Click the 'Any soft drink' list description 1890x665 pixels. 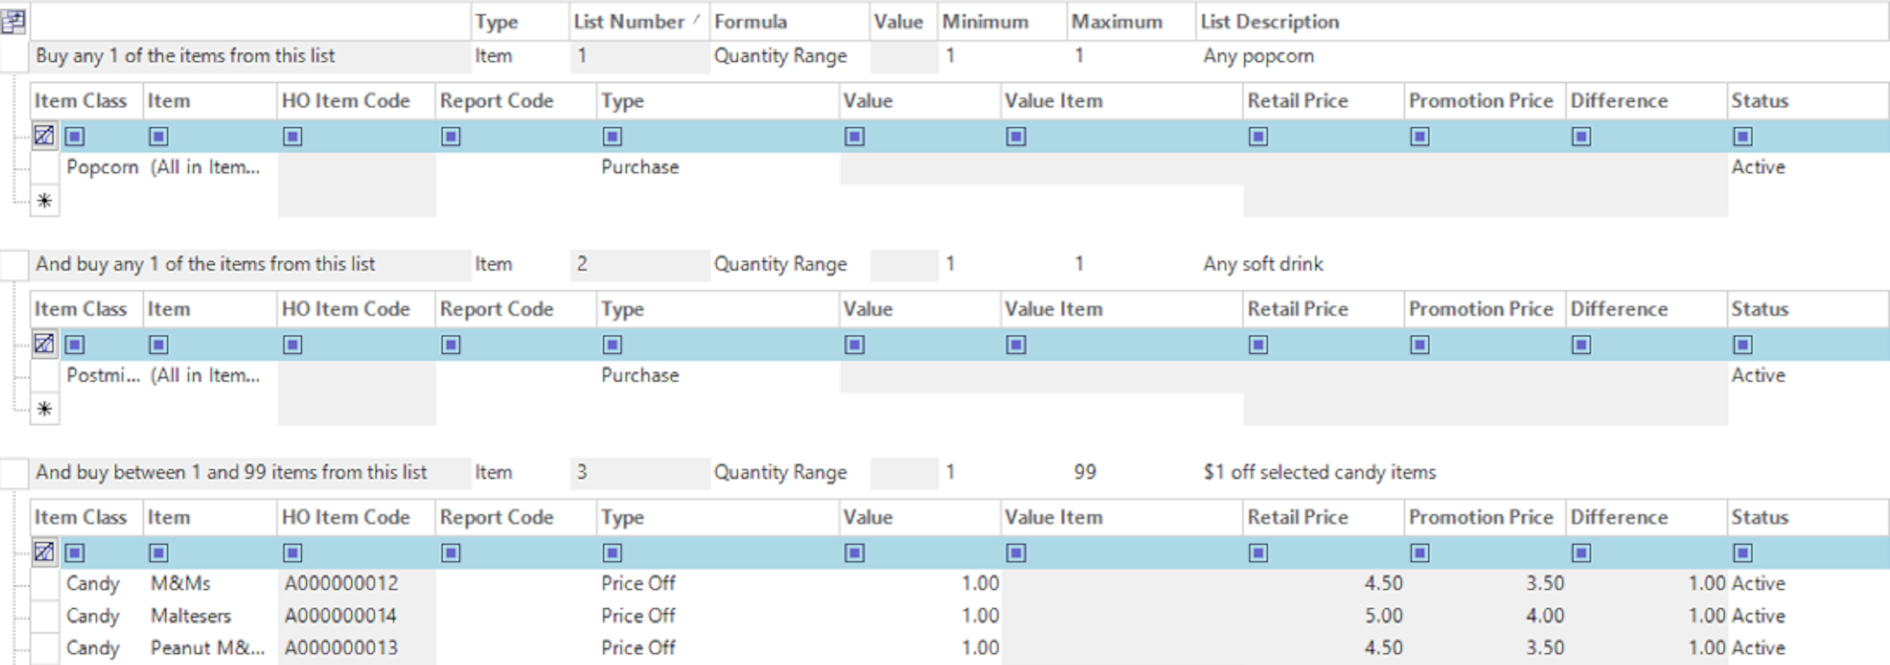click(1263, 264)
